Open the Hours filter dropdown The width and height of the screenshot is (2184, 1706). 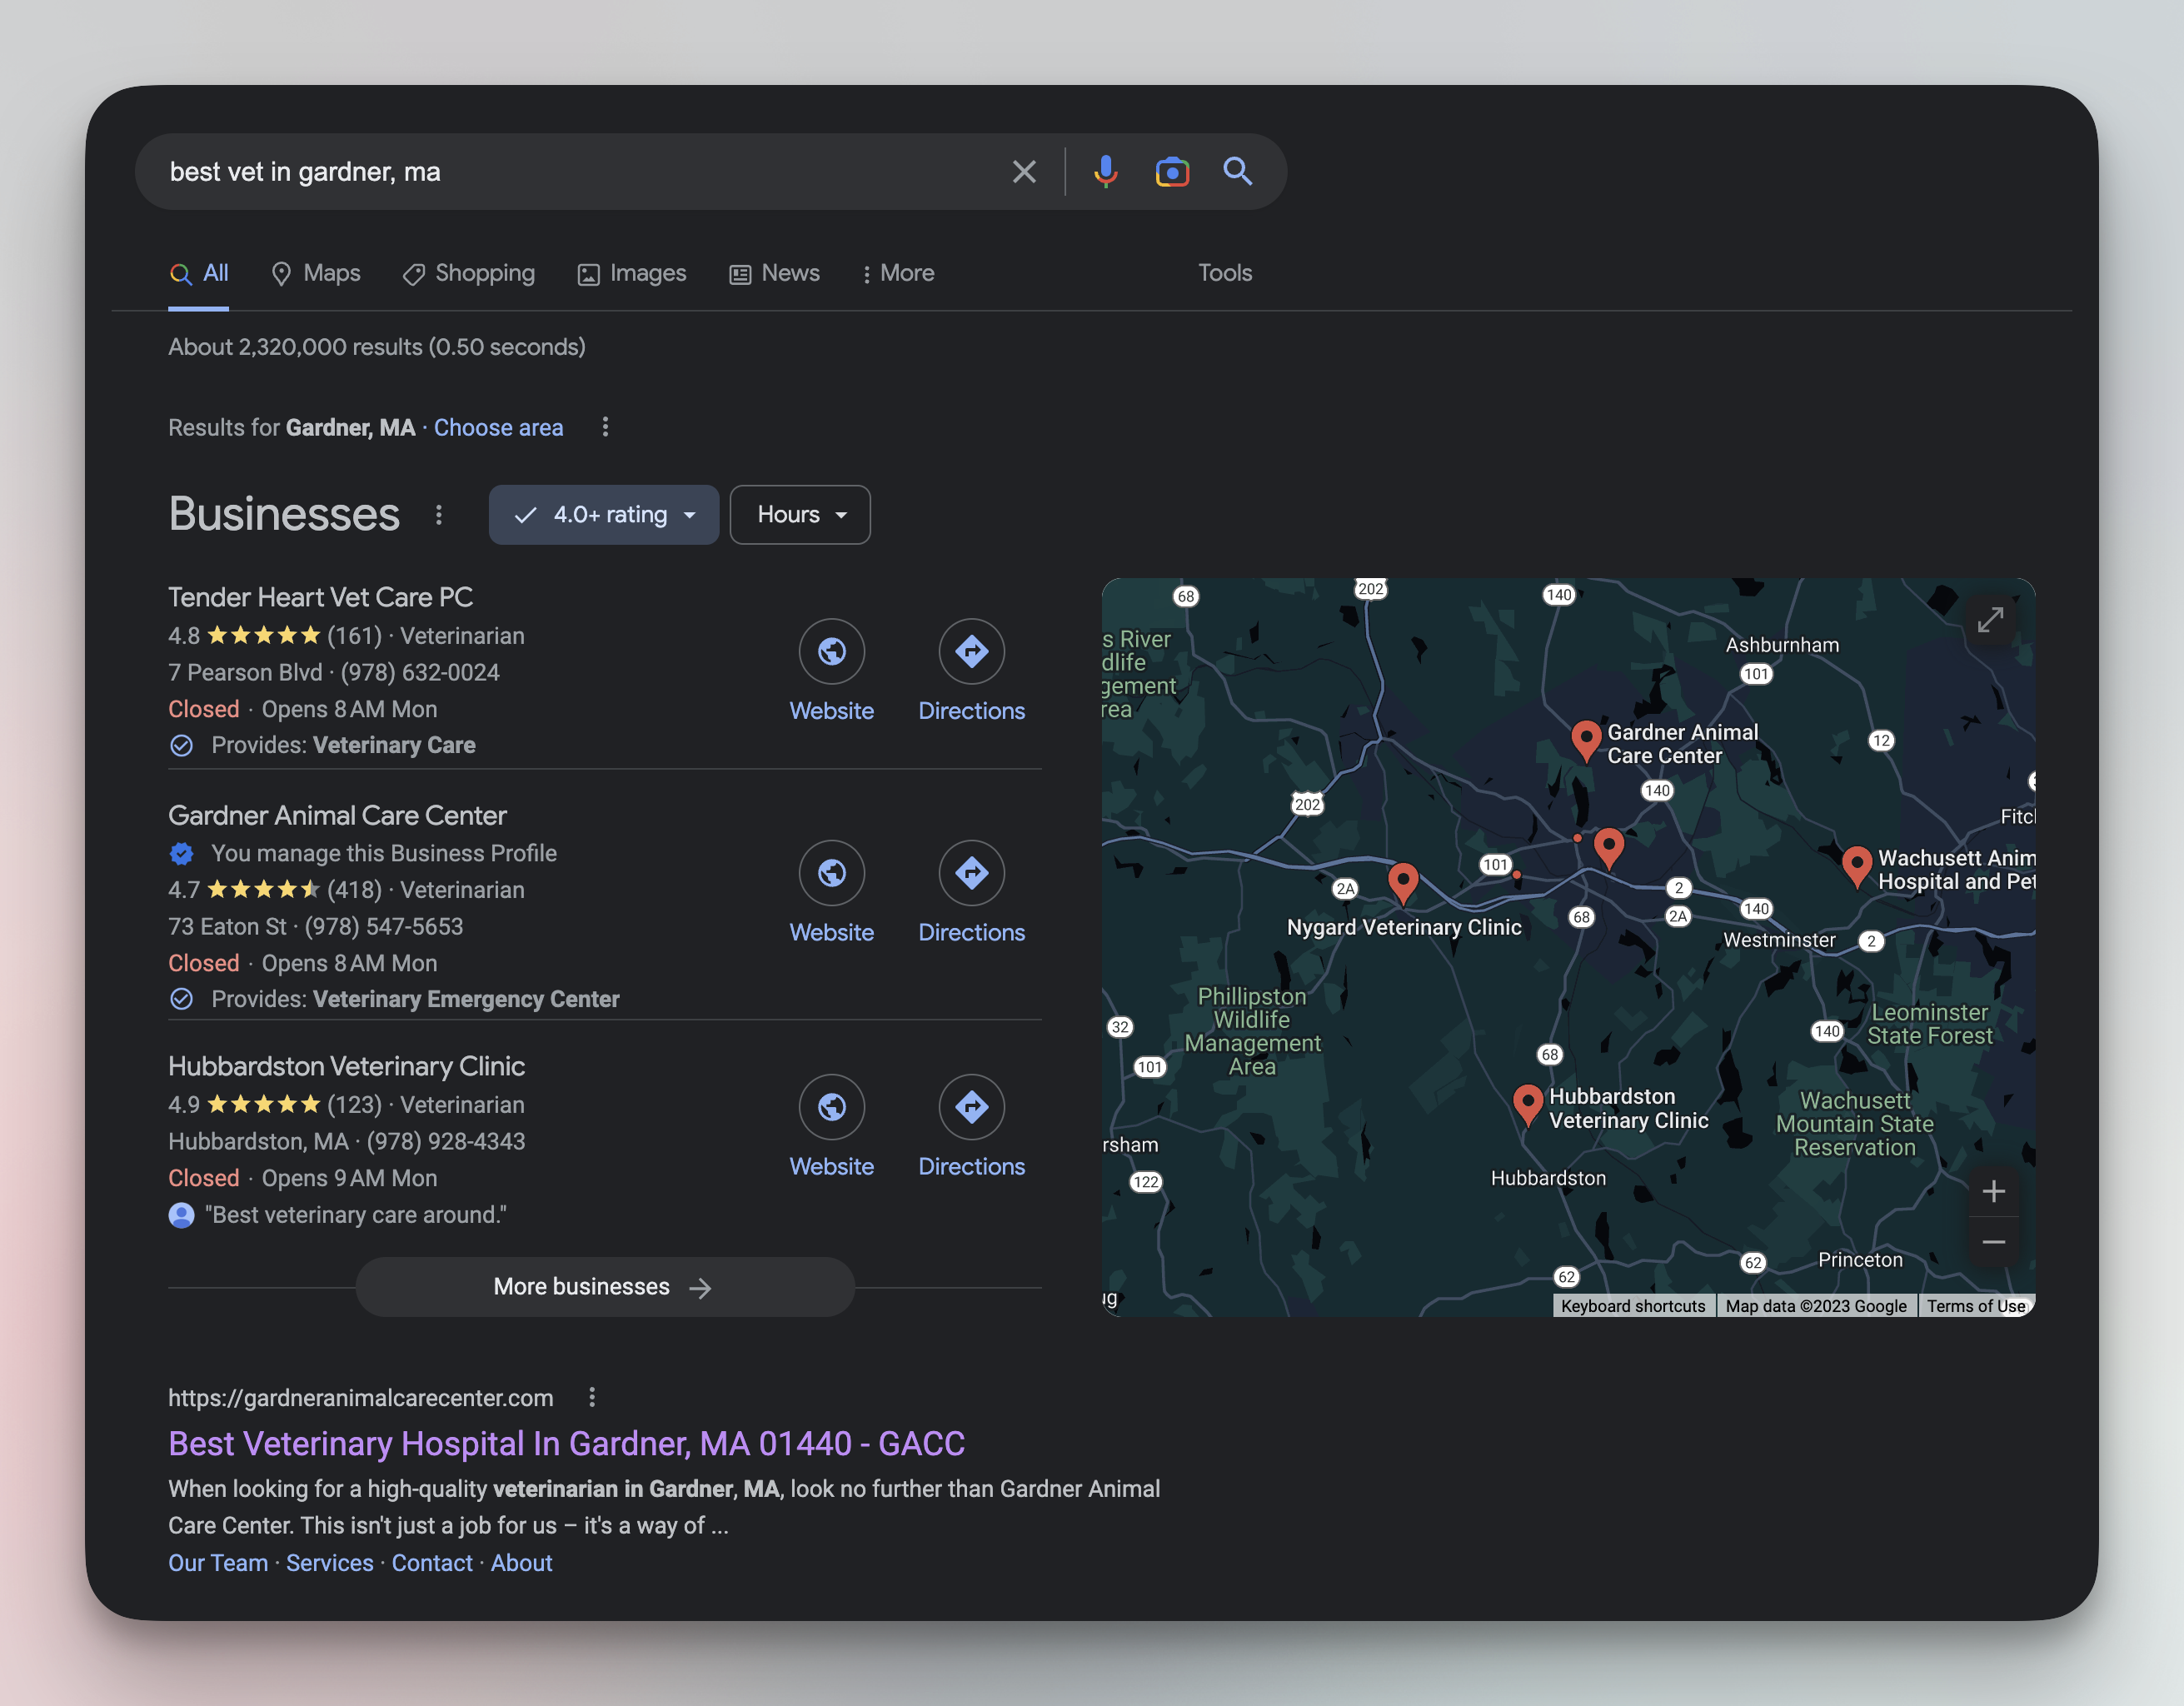coord(800,515)
